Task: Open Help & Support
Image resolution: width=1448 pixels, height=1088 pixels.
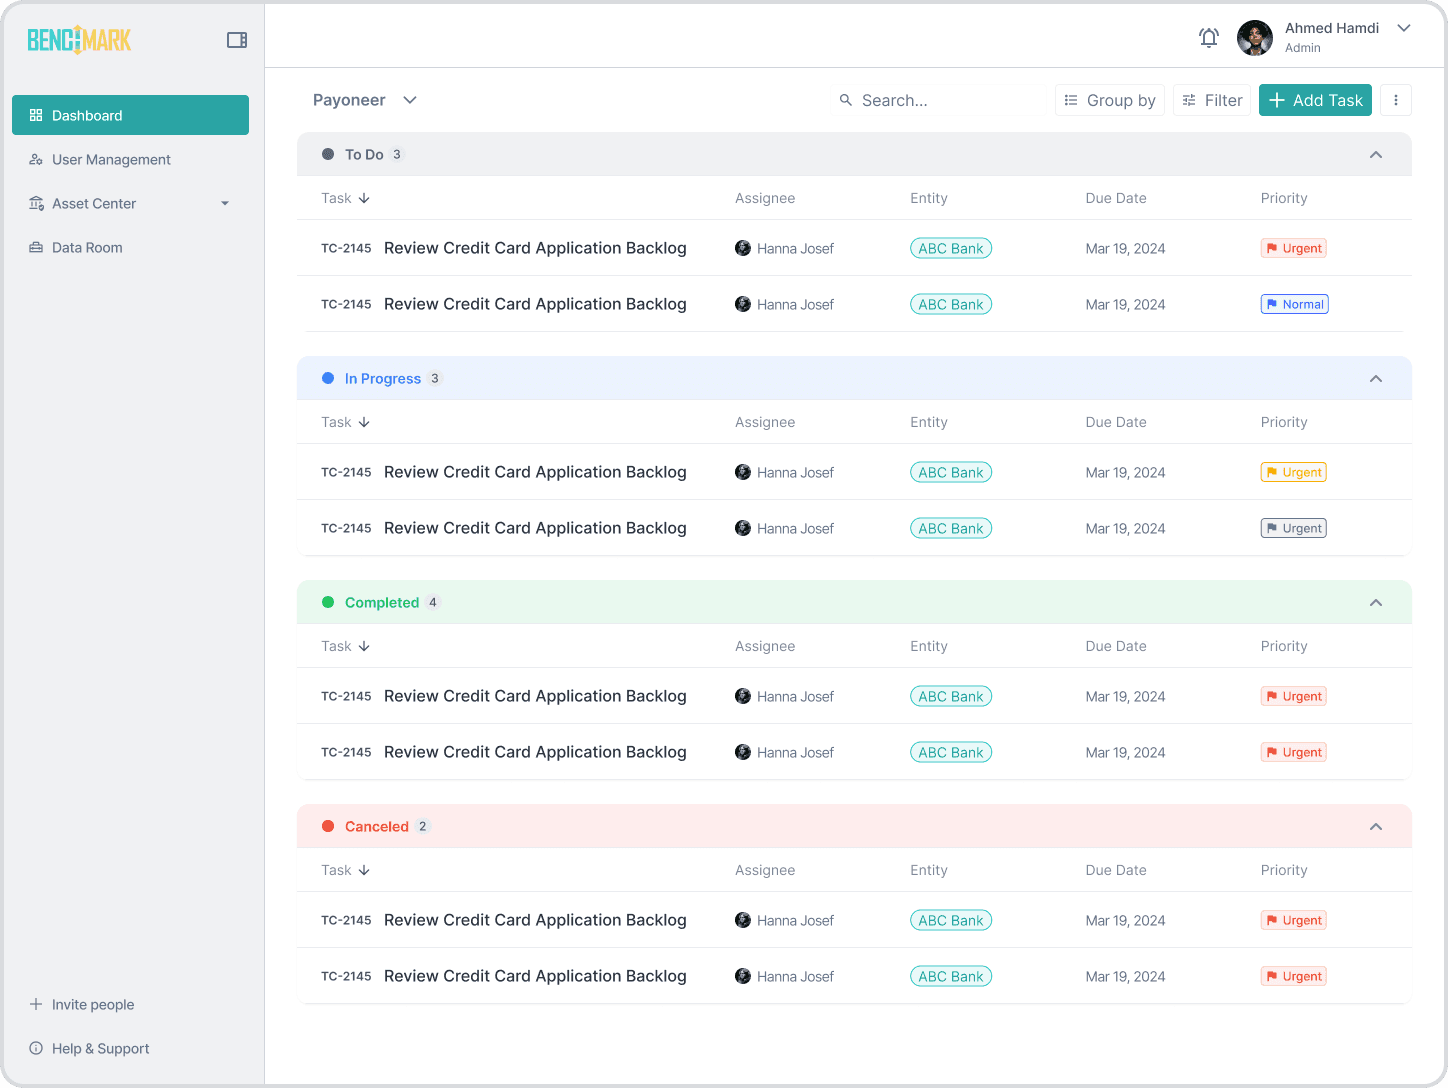Action: pyautogui.click(x=90, y=1048)
